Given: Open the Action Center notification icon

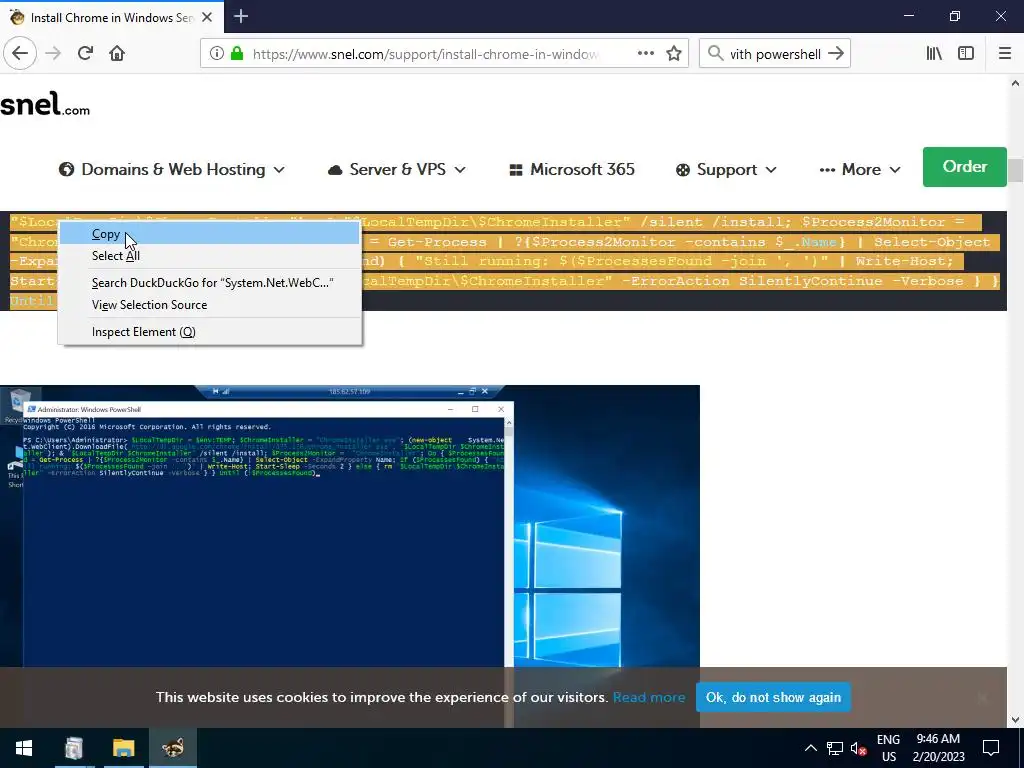Looking at the screenshot, I should click(991, 748).
